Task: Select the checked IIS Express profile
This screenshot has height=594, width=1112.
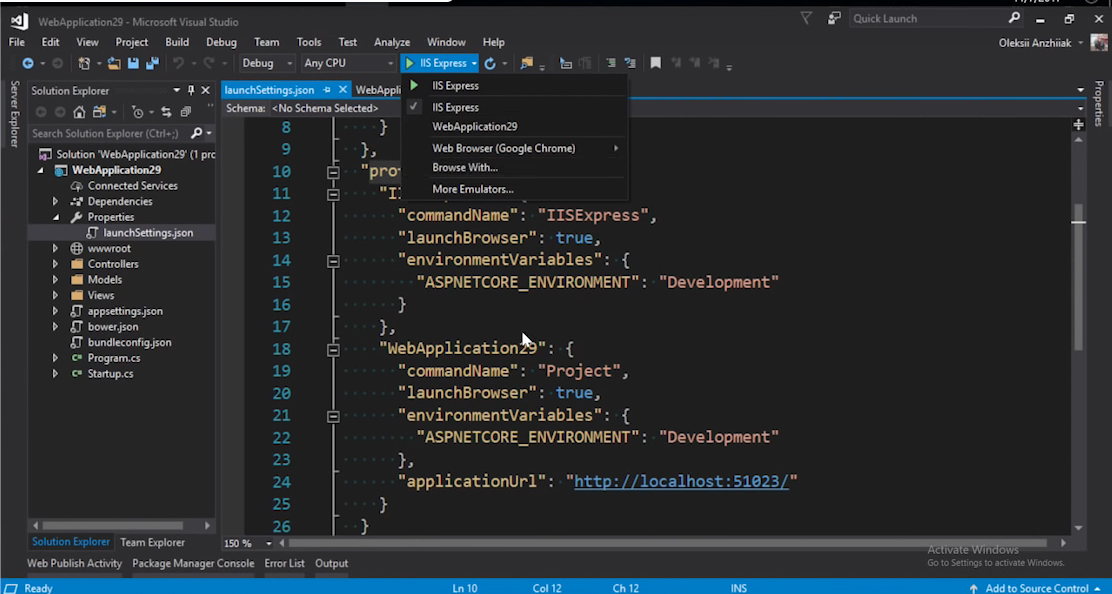Action: (455, 107)
